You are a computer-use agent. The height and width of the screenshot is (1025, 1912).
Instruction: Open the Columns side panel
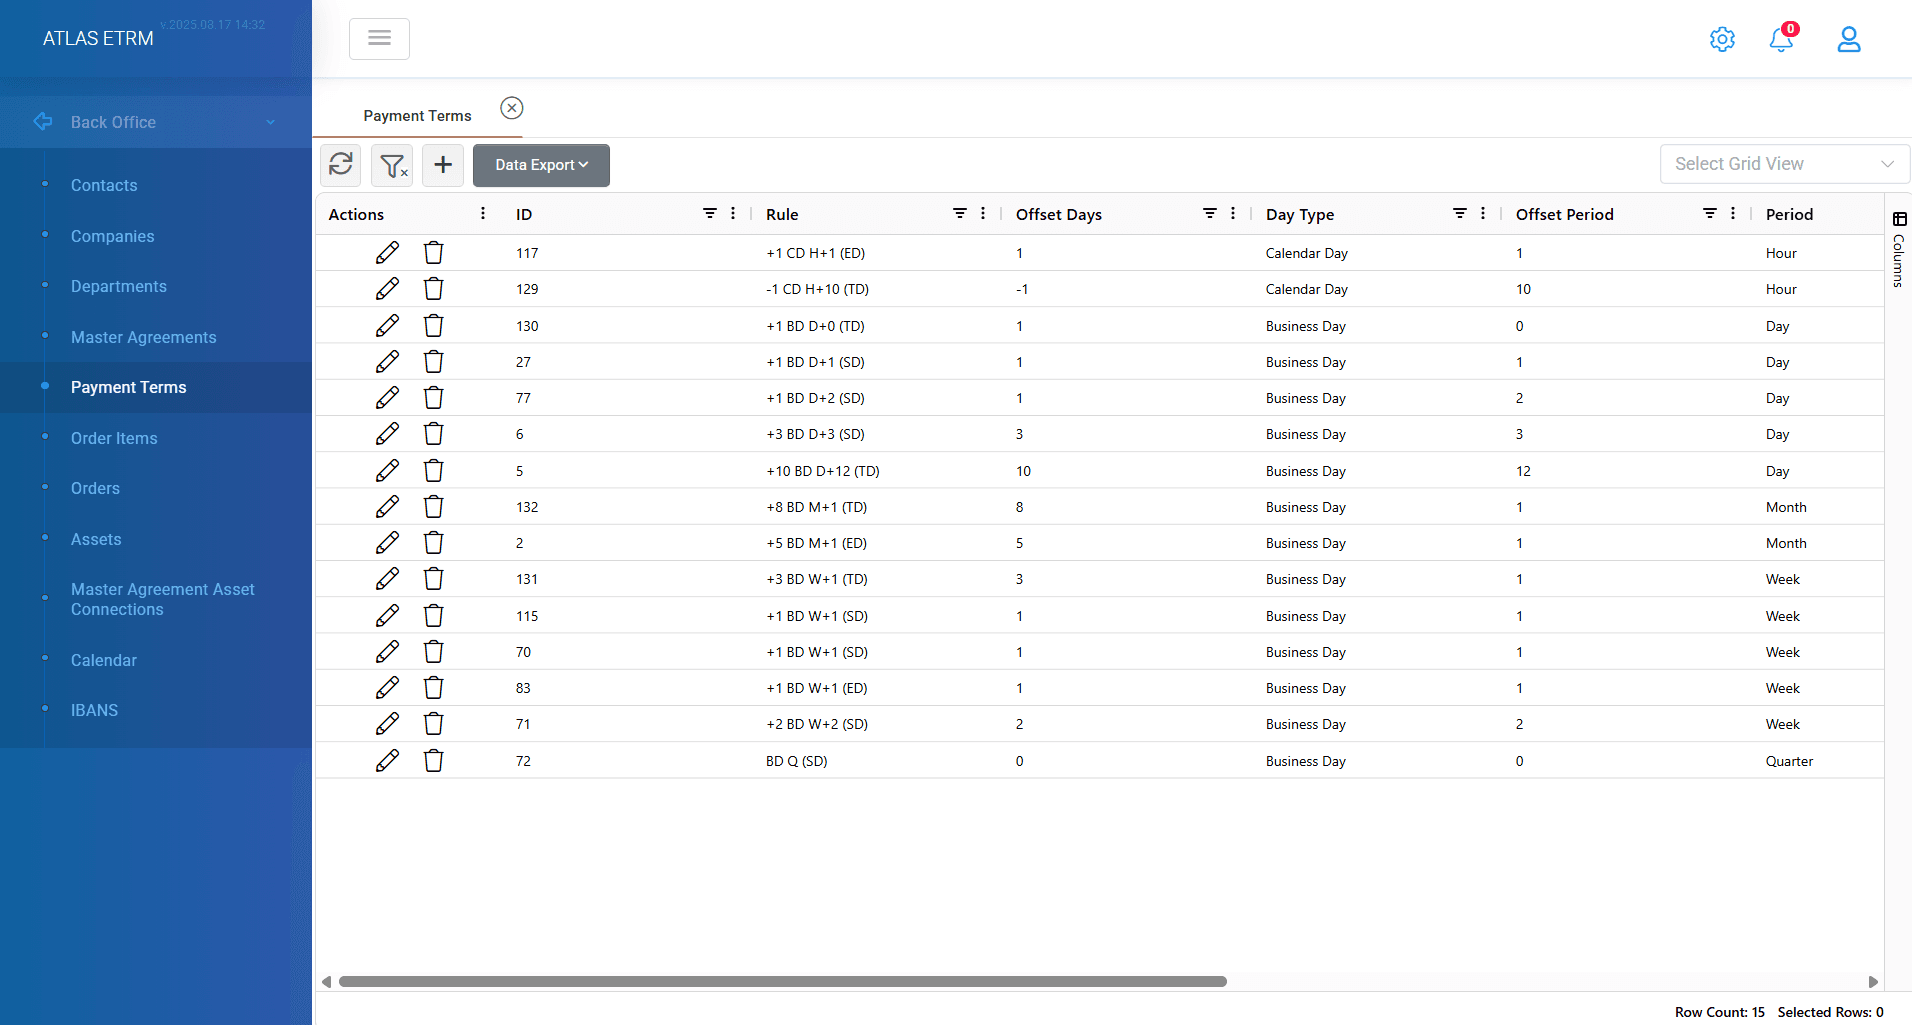coord(1898,250)
